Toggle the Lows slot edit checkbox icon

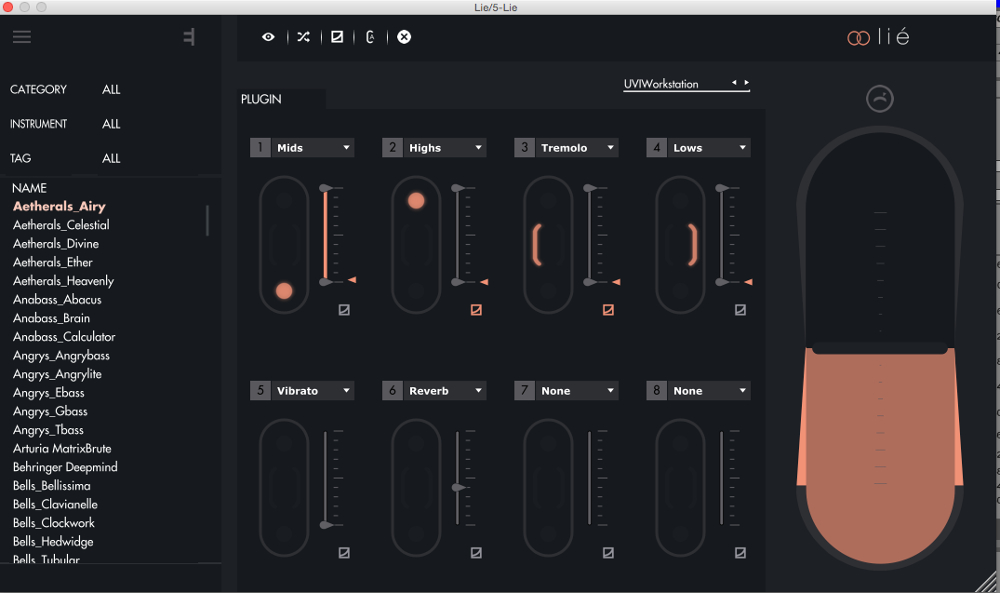click(x=740, y=310)
